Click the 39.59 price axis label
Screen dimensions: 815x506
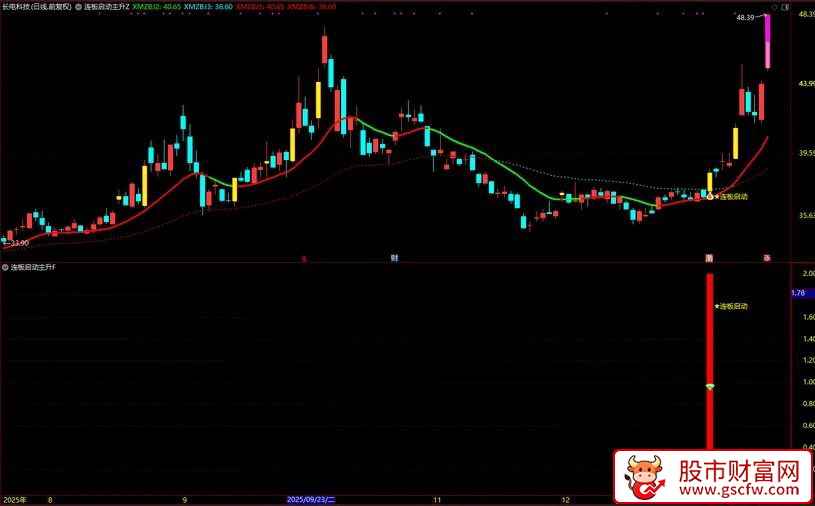tap(806, 153)
